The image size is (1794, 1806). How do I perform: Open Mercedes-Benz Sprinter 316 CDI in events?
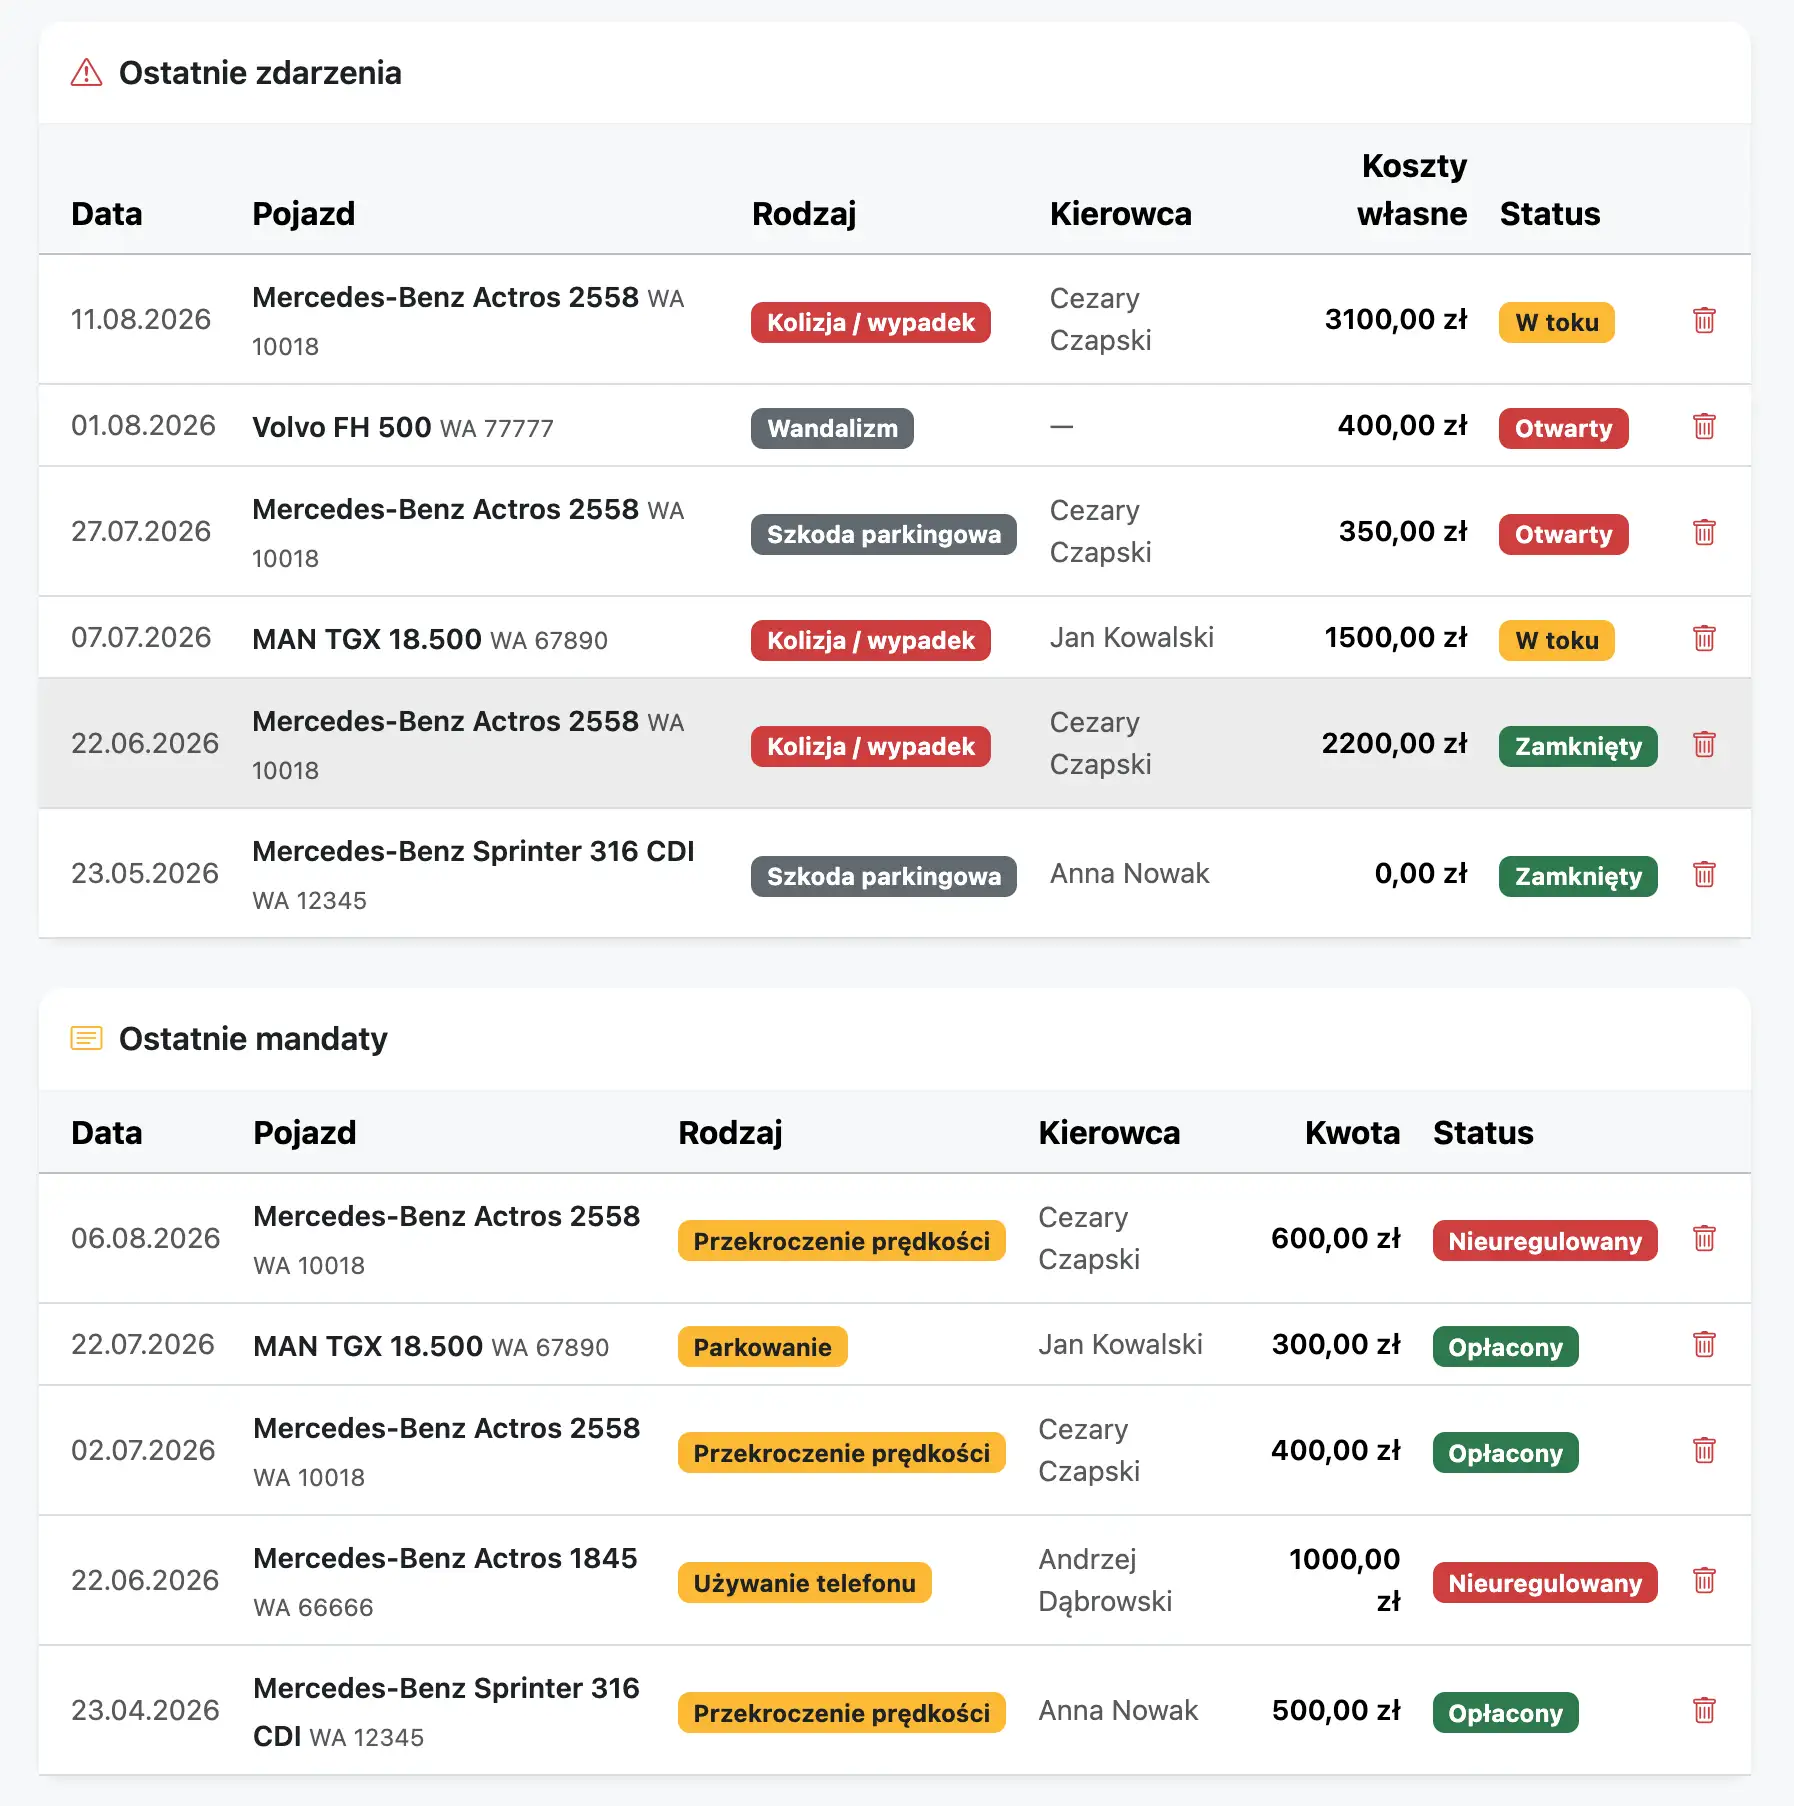click(x=473, y=874)
